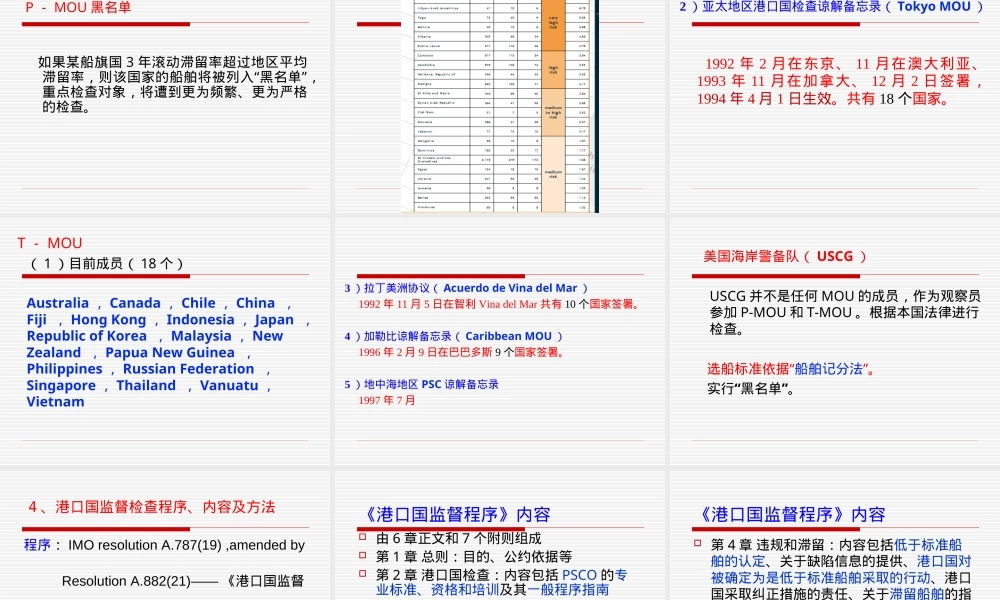Click the red line '选船标准依据“船舶记分法”'
Viewport: 1000px width, 600px height.
791,369
